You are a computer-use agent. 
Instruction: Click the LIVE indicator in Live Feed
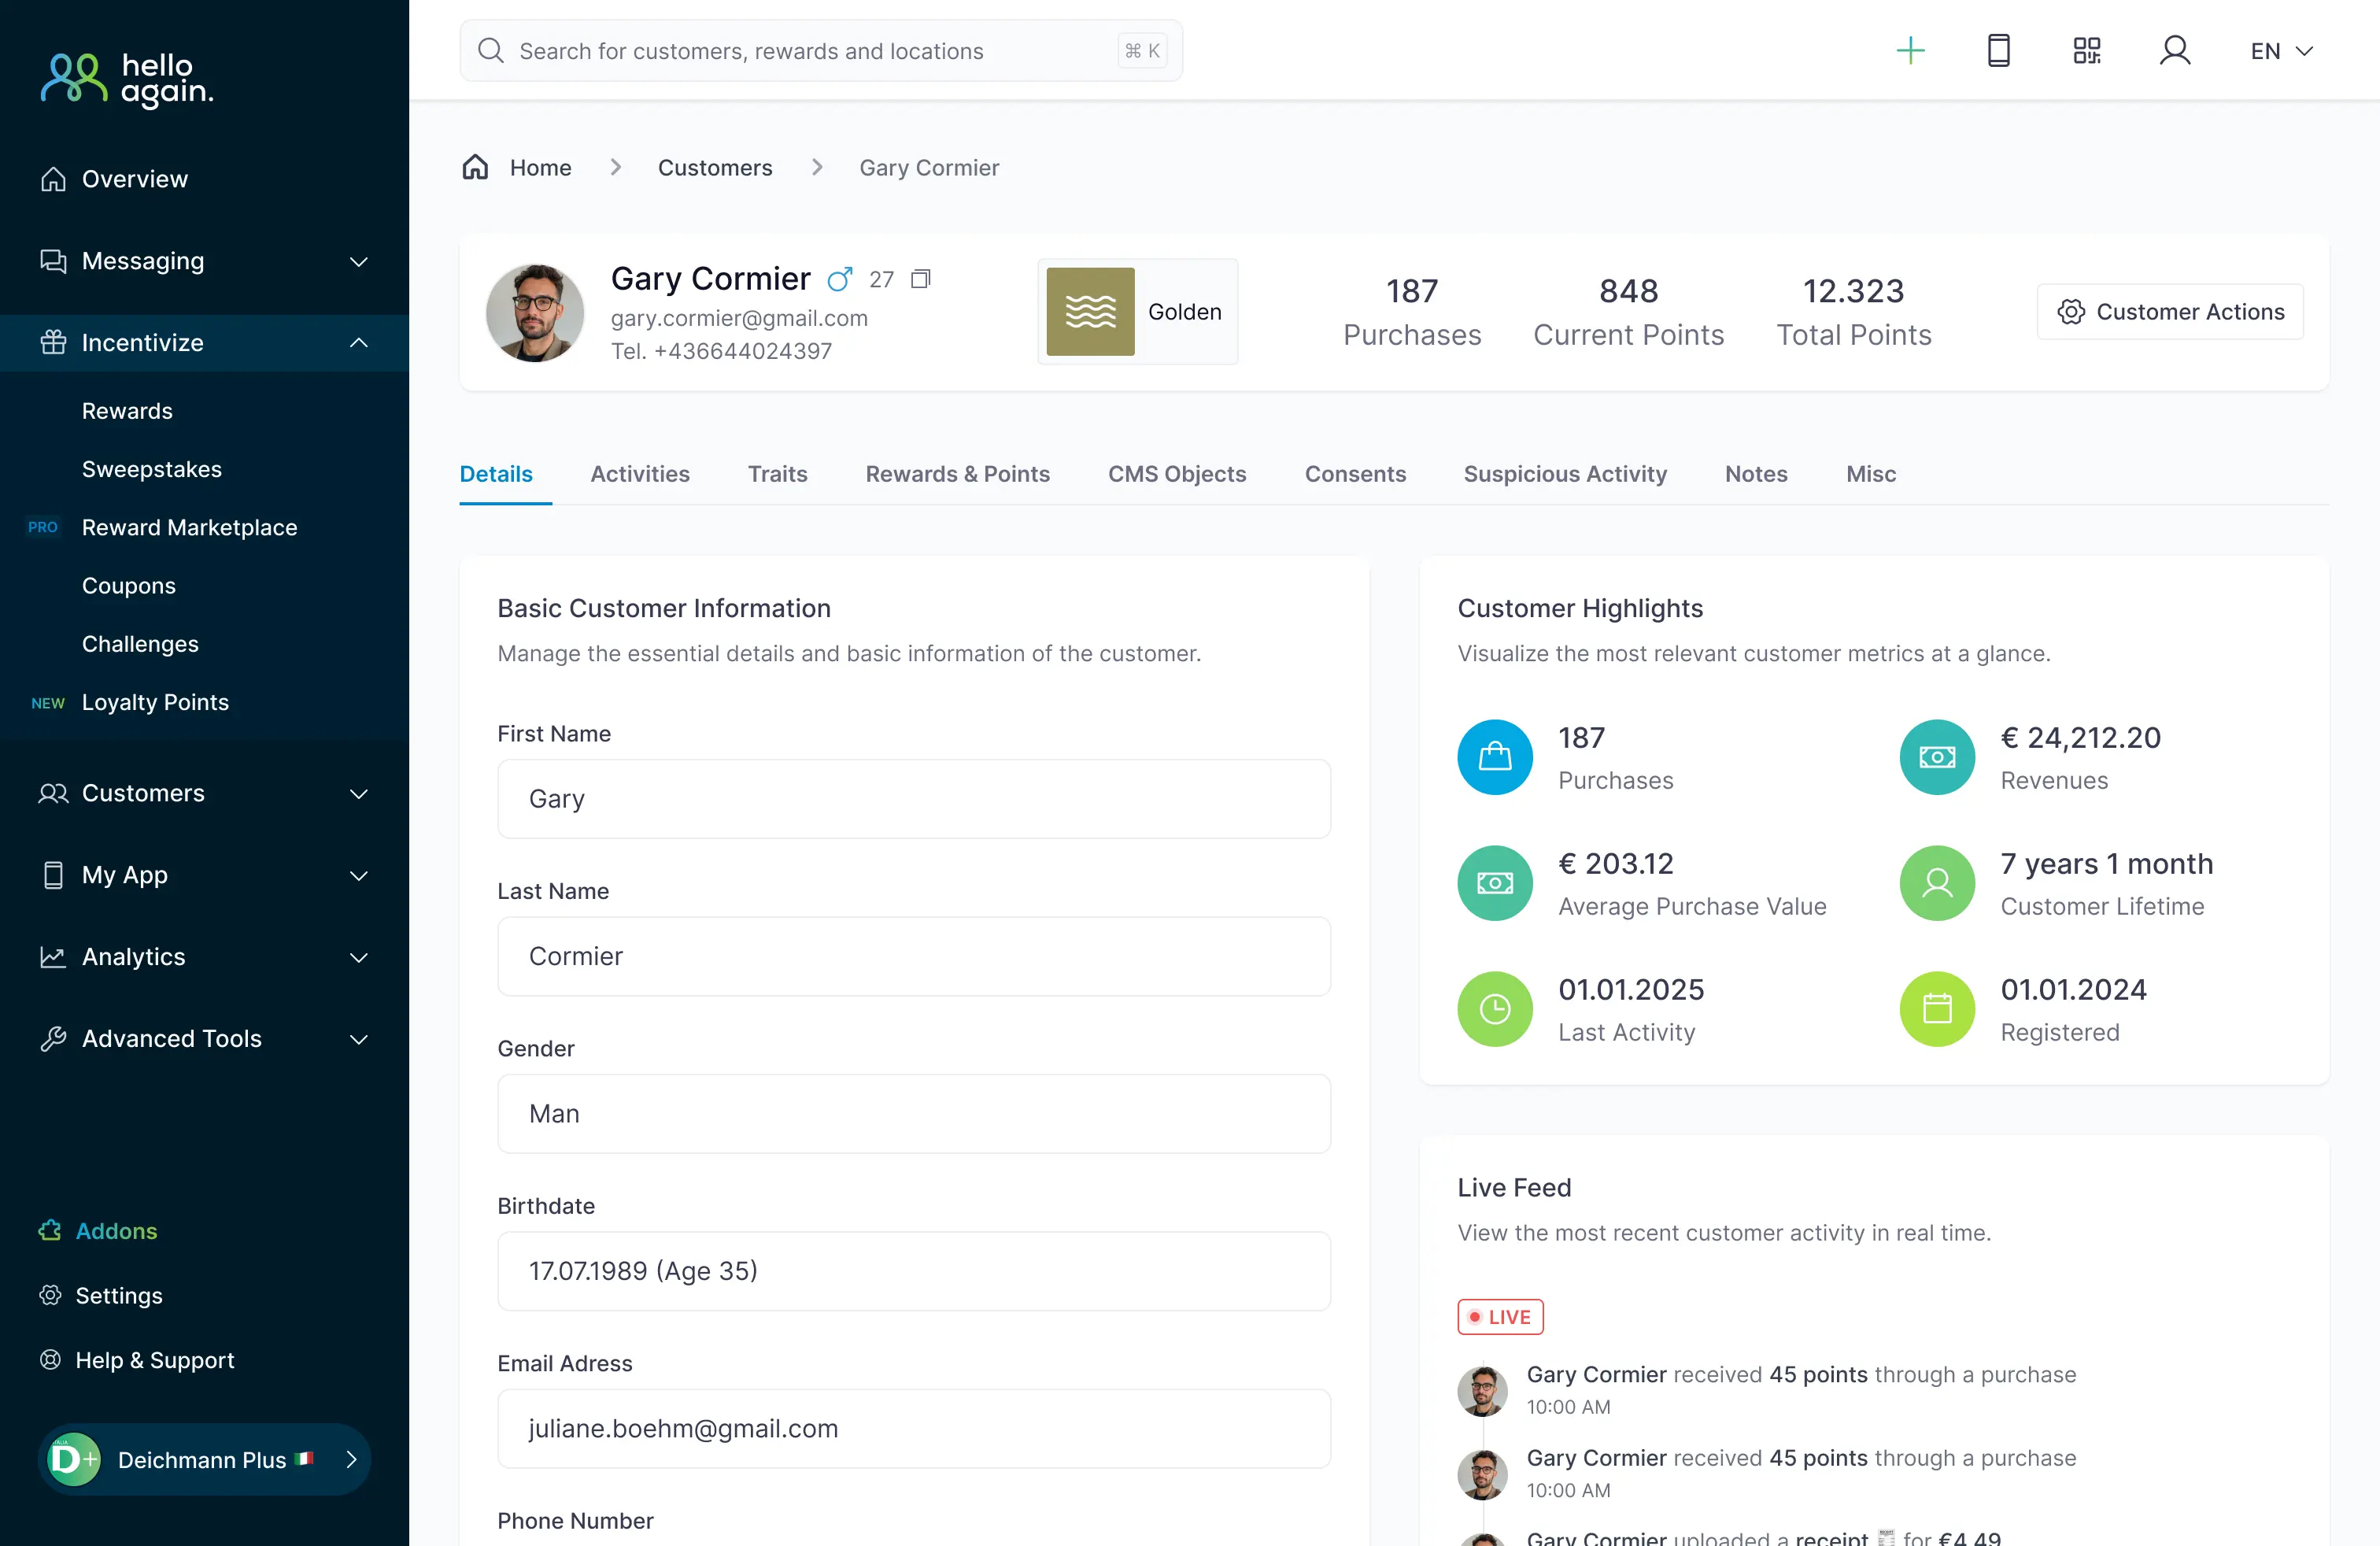(x=1499, y=1316)
